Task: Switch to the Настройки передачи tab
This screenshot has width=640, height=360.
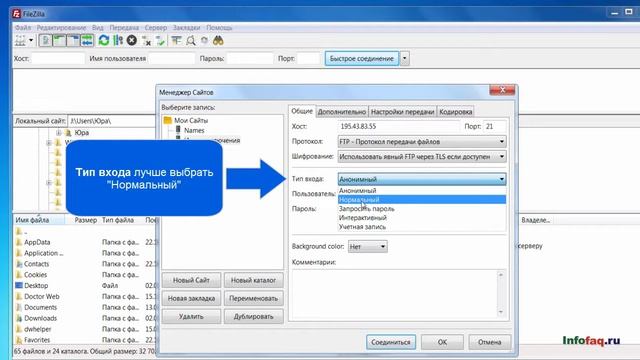Action: pos(402,111)
